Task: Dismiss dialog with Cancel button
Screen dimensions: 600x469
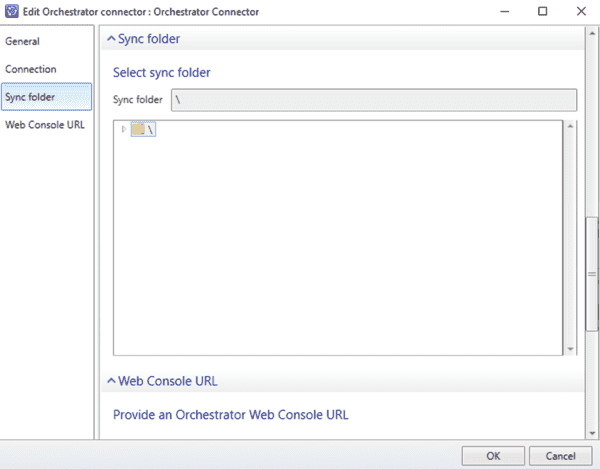Action: 560,456
